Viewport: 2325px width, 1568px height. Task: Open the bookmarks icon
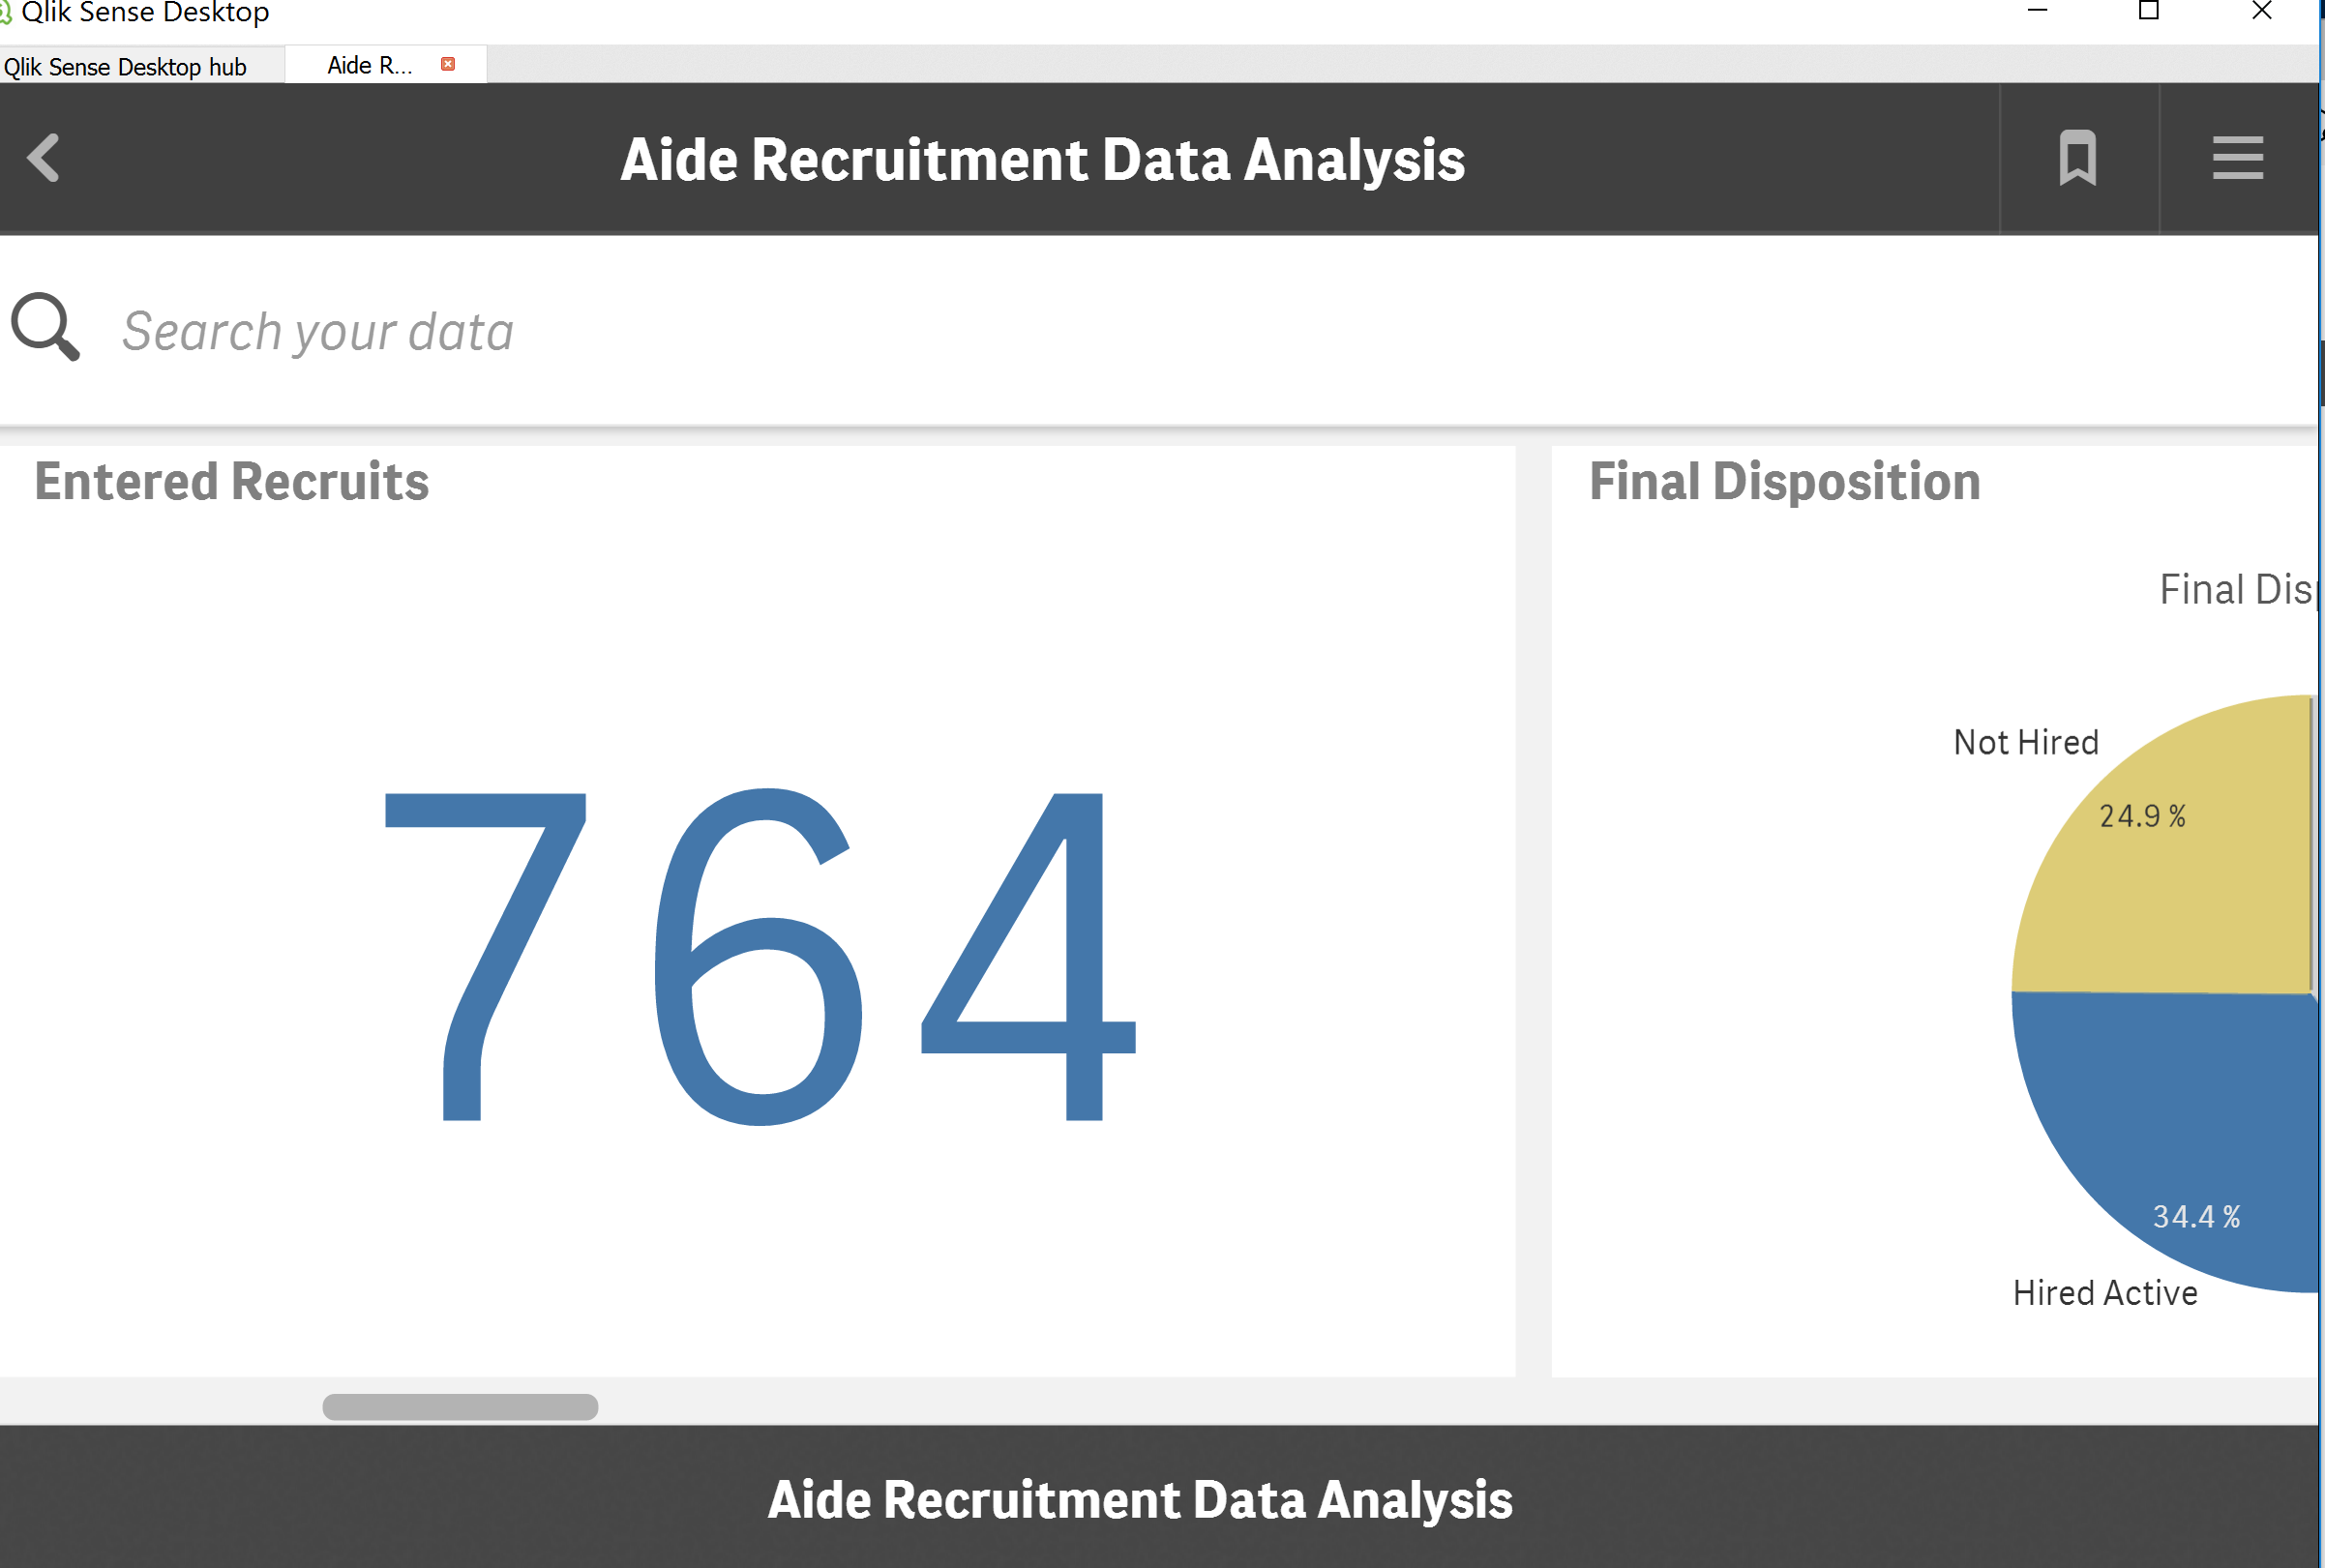pyautogui.click(x=2077, y=158)
